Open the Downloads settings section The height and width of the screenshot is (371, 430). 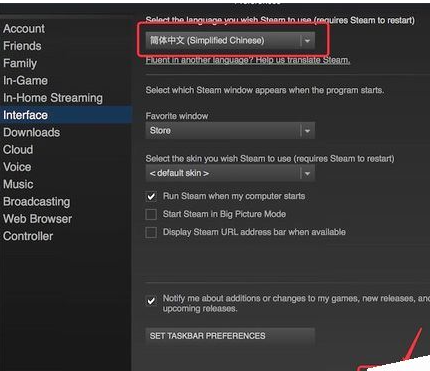click(x=32, y=132)
